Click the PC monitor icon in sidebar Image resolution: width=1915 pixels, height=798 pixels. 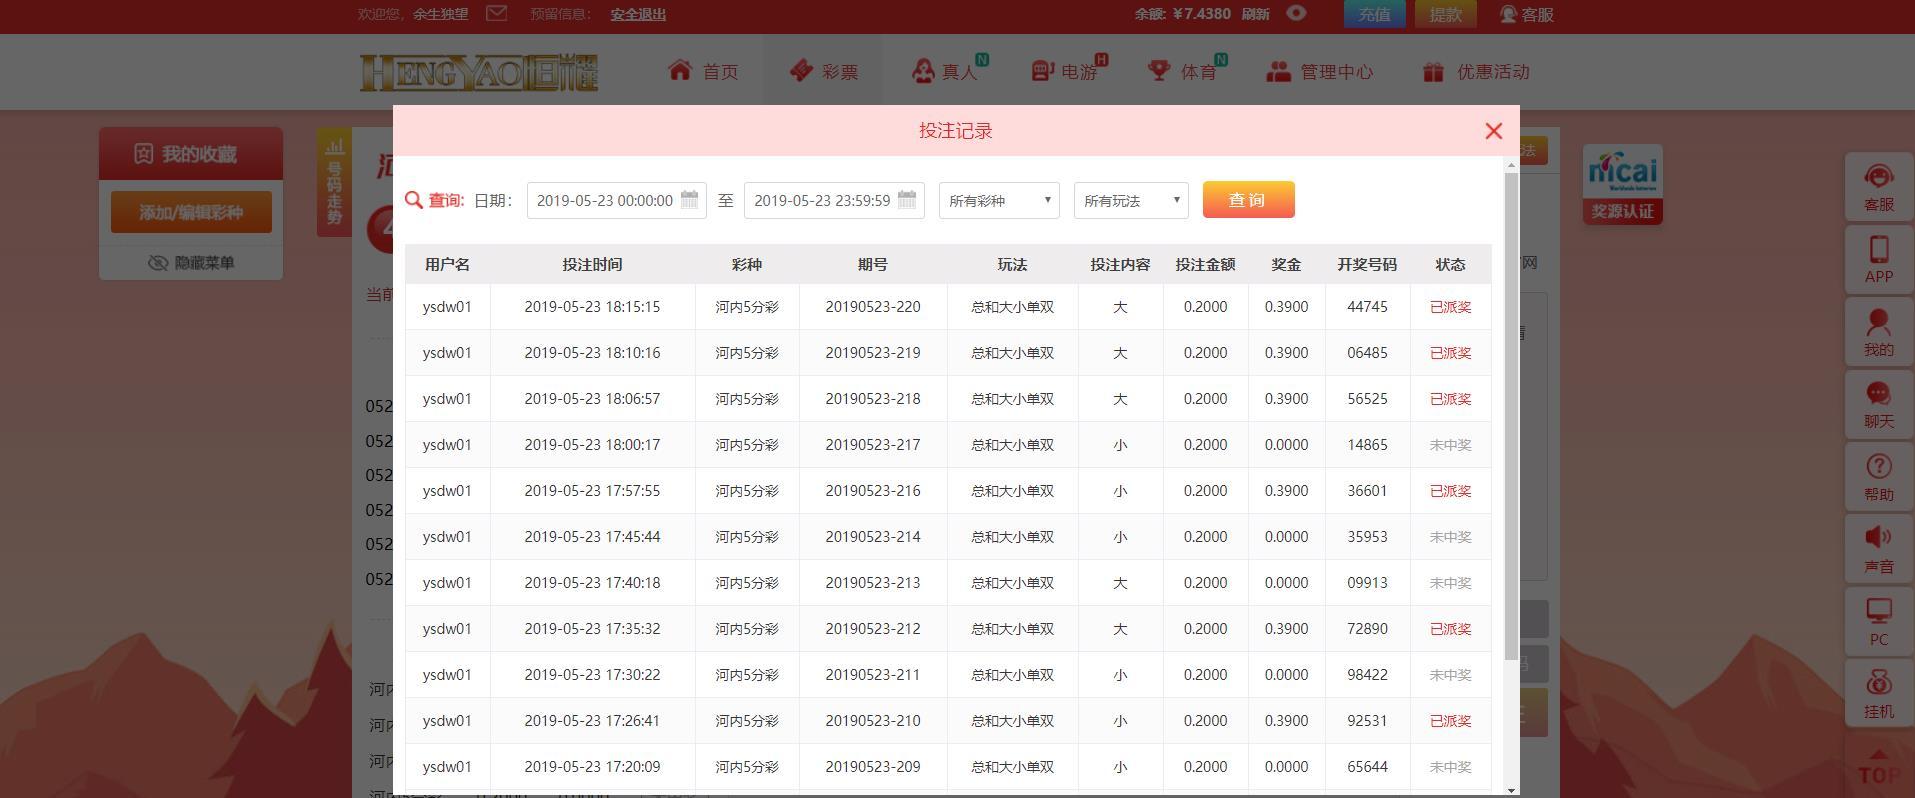click(1879, 623)
